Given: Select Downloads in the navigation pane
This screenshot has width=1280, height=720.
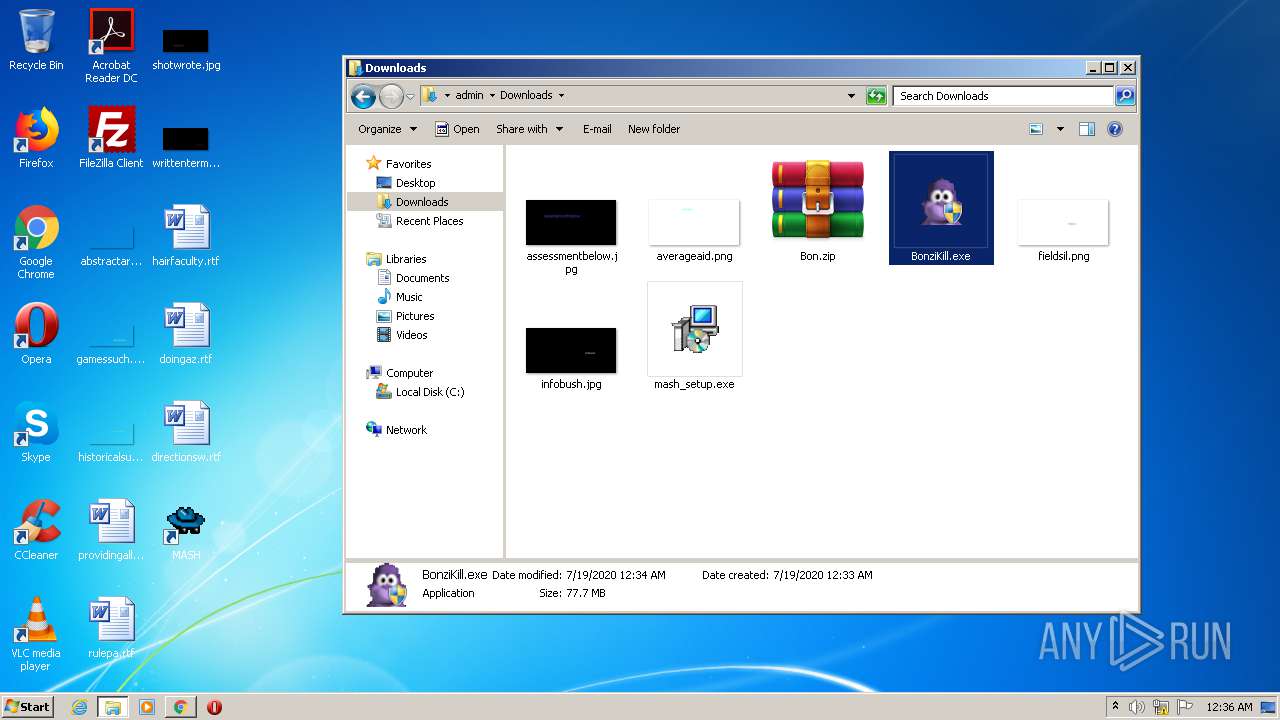Looking at the screenshot, I should click(x=422, y=202).
